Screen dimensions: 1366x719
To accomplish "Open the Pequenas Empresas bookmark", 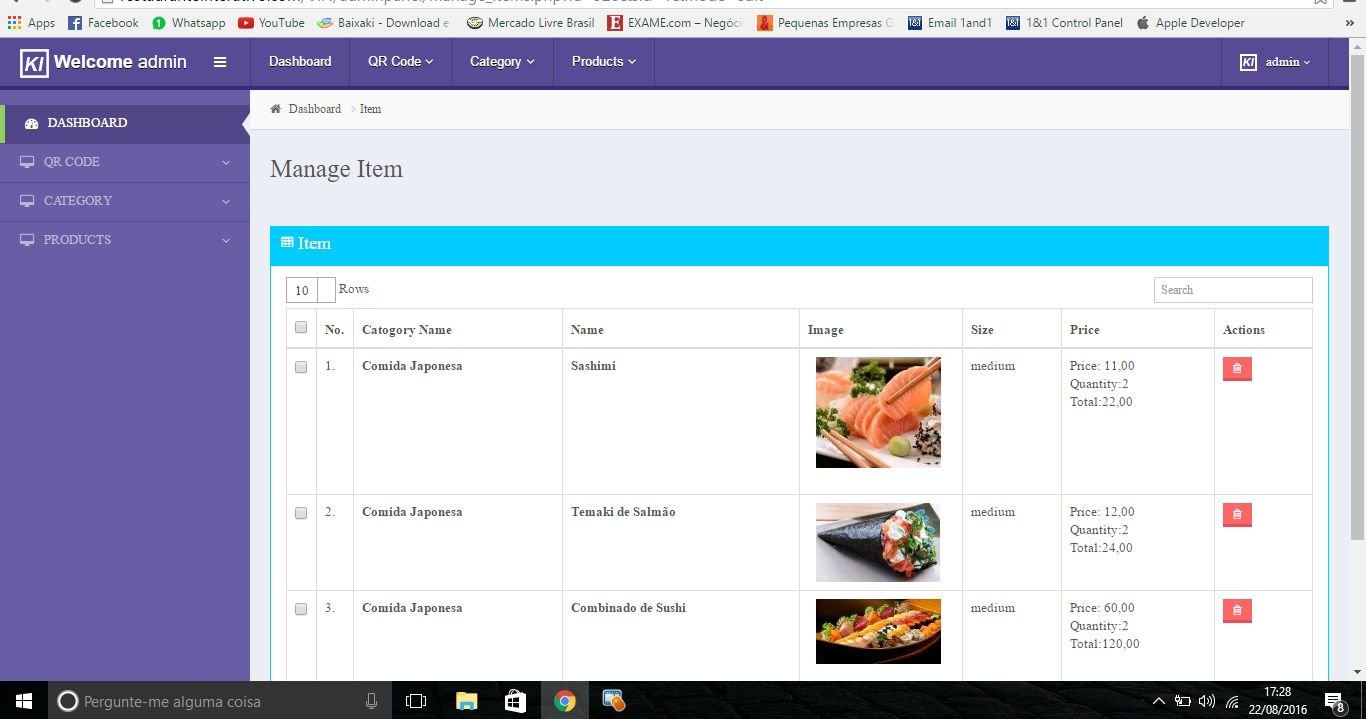I will click(x=826, y=22).
